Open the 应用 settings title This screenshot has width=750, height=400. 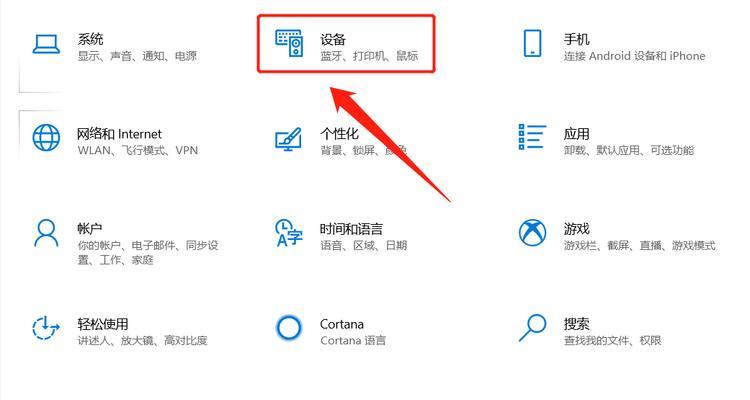tap(576, 133)
